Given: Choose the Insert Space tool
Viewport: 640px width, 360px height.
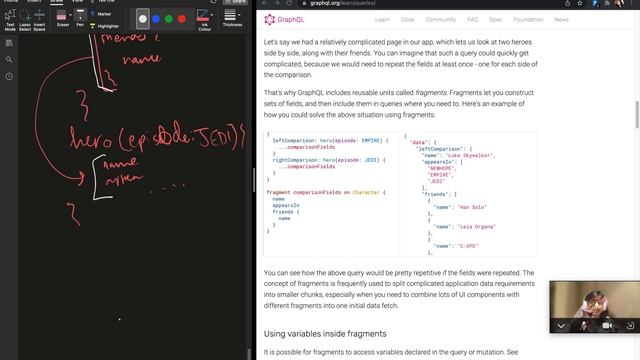Looking at the screenshot, I should [x=39, y=20].
